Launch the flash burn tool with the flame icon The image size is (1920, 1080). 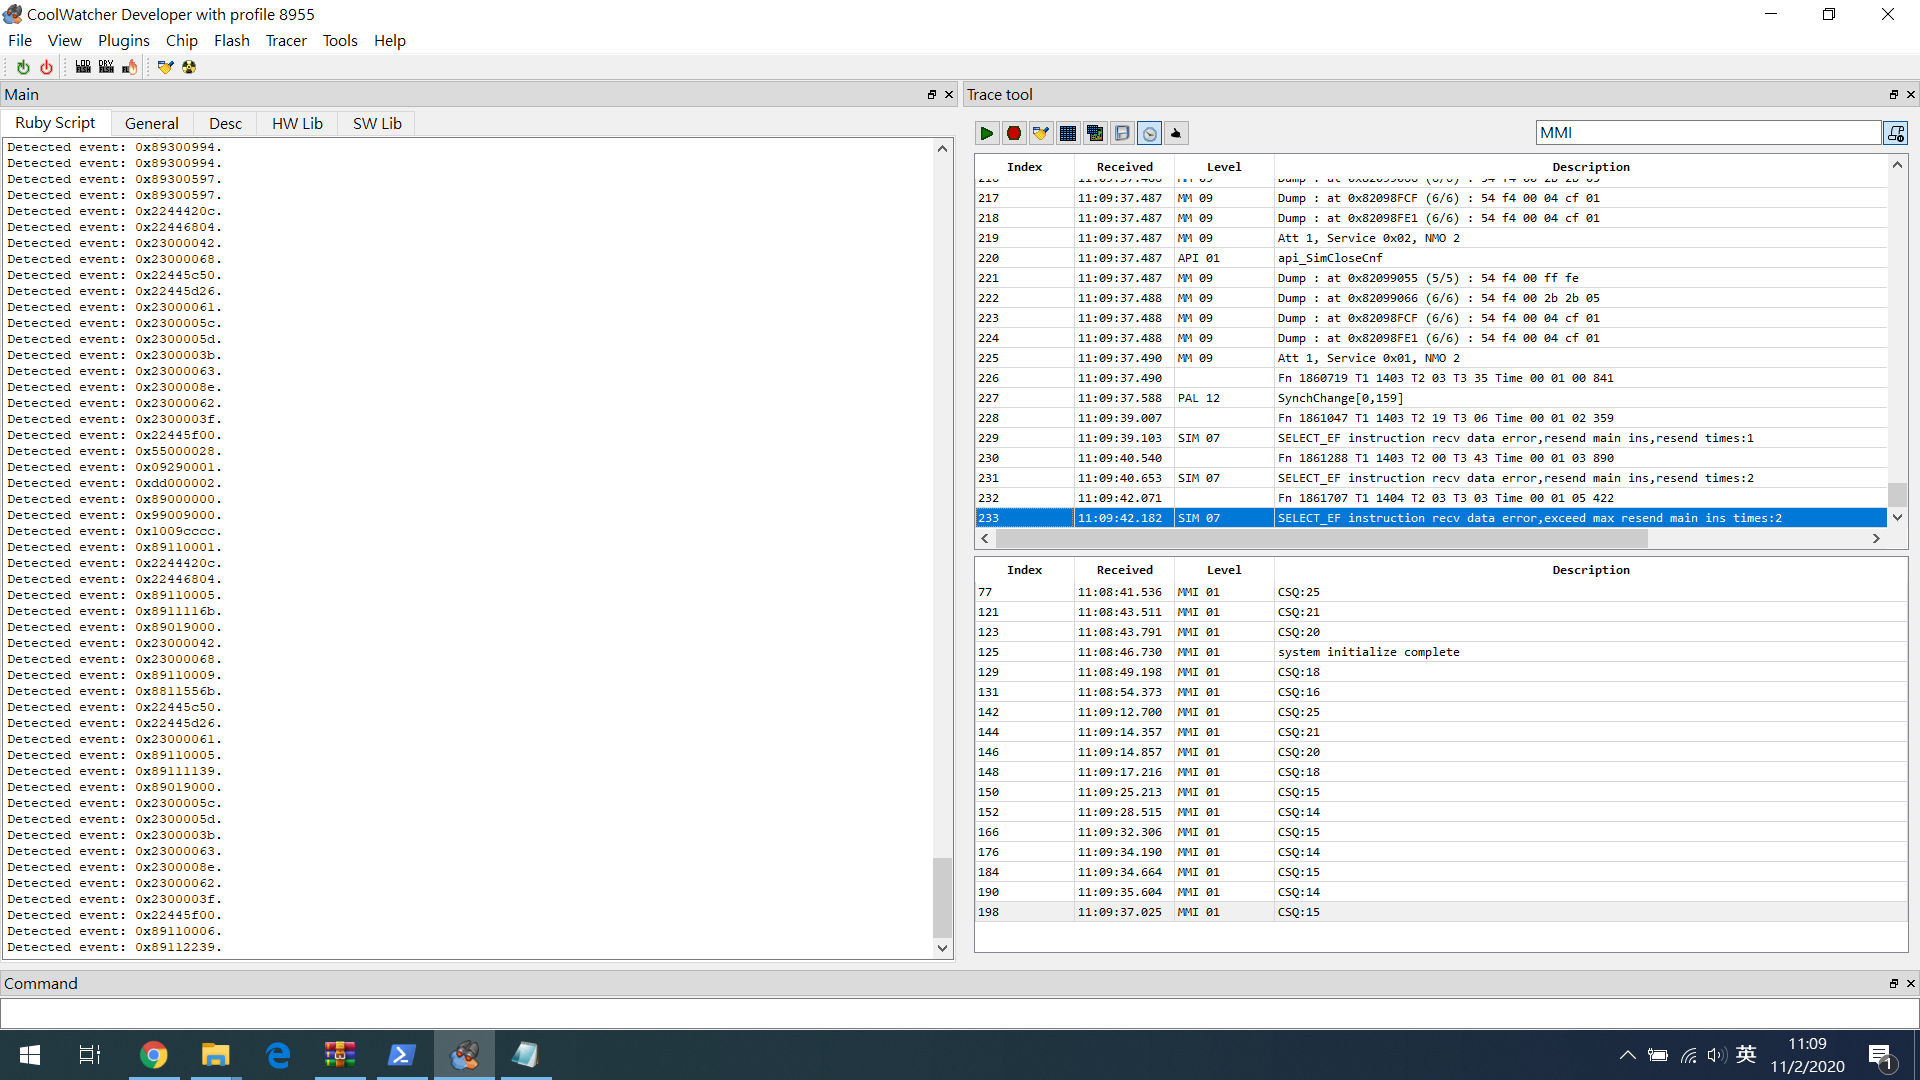129,67
